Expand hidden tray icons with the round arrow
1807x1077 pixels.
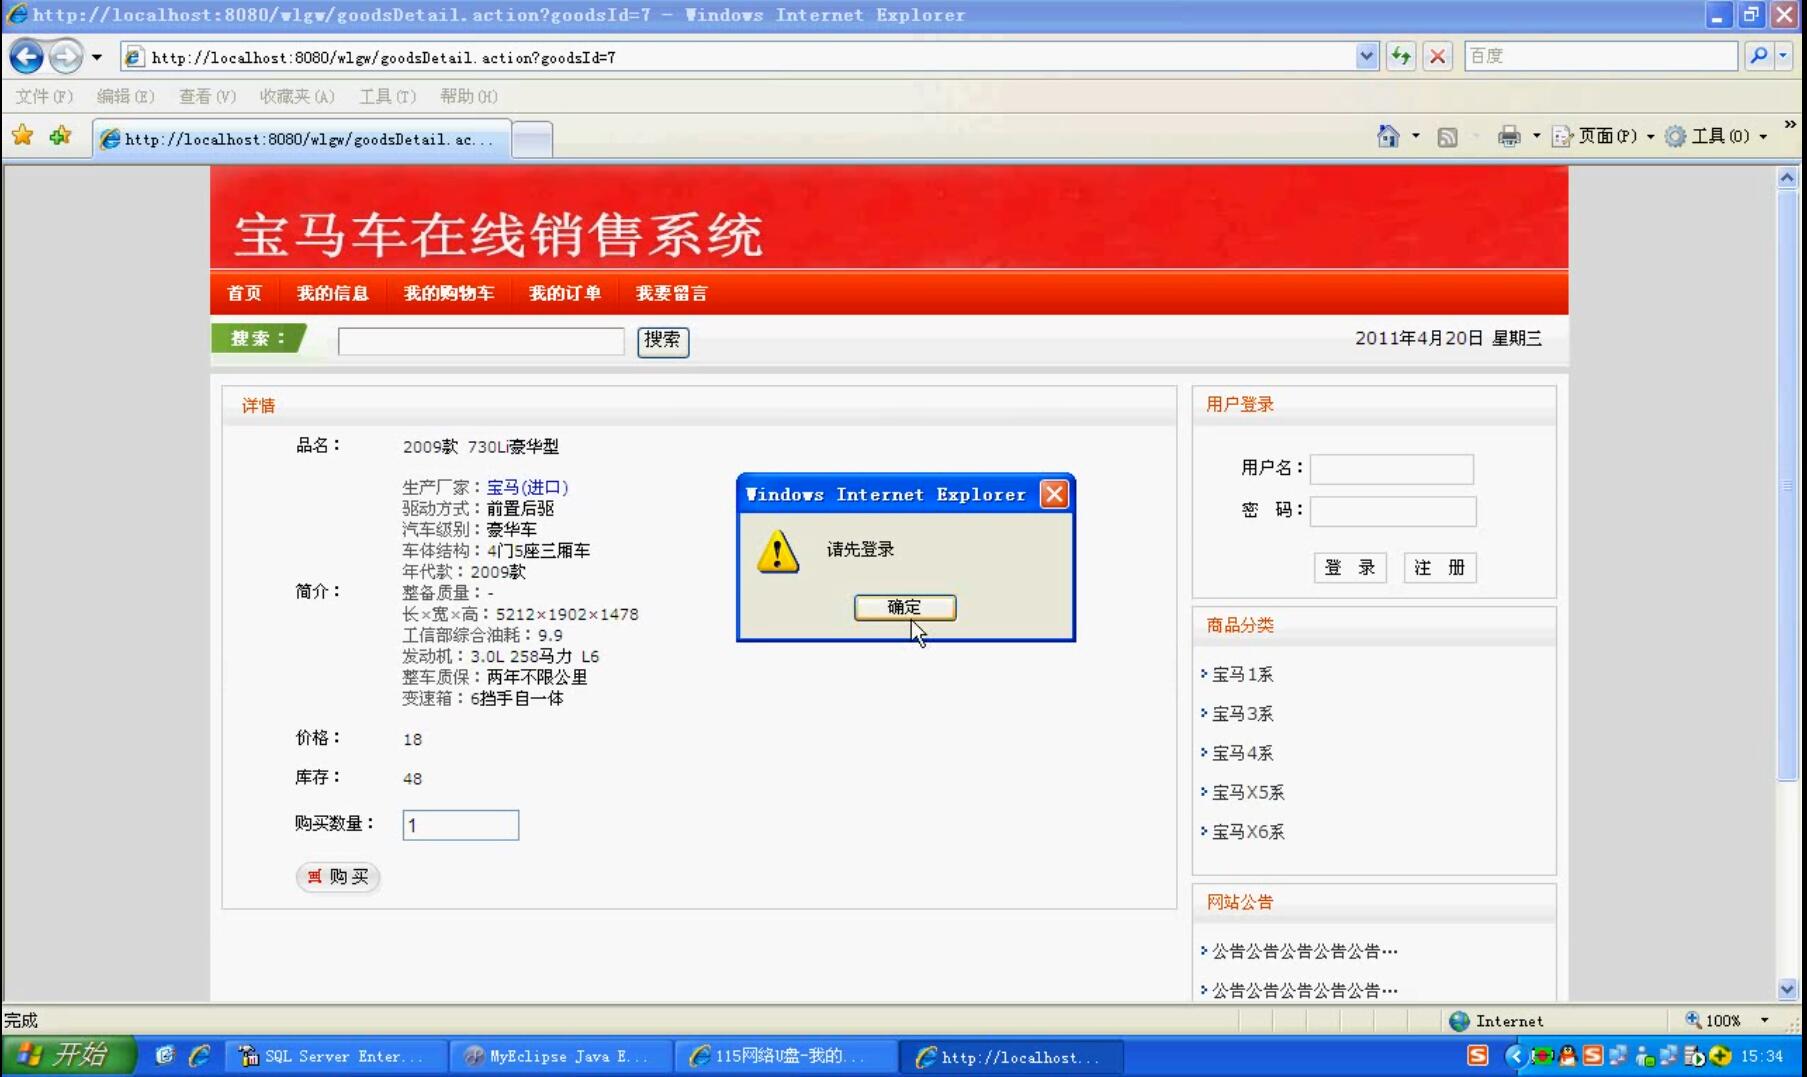coord(1514,1056)
